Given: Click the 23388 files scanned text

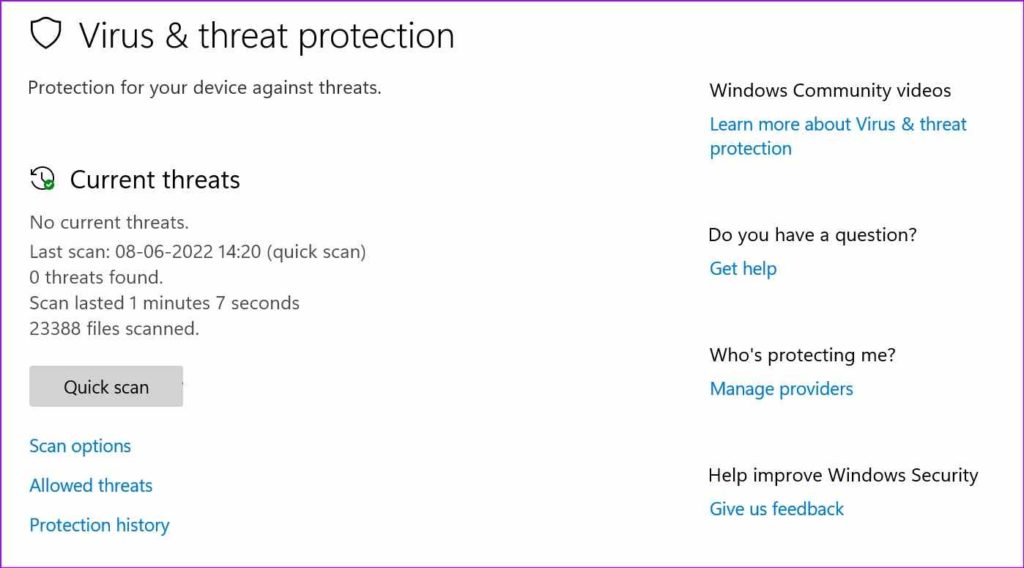Looking at the screenshot, I should pos(114,328).
